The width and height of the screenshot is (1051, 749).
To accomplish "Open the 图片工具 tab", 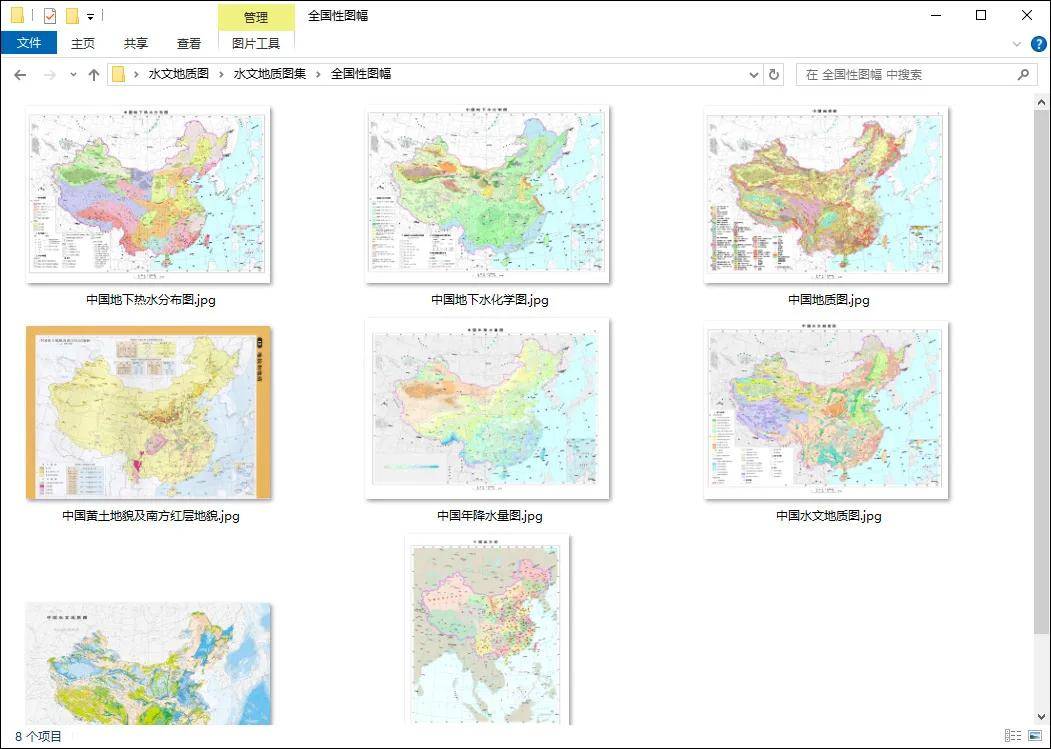I will pyautogui.click(x=256, y=43).
